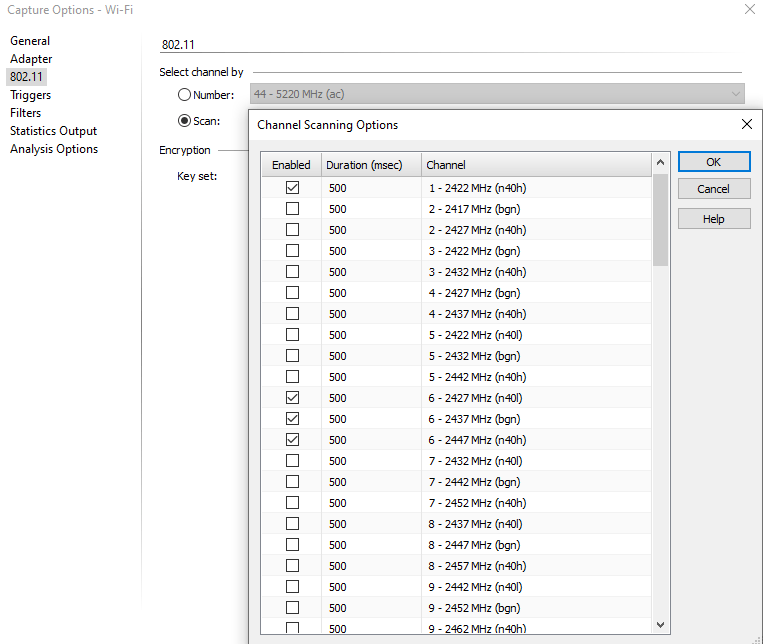763x644 pixels.
Task: Open the General options page
Action: [x=30, y=41]
